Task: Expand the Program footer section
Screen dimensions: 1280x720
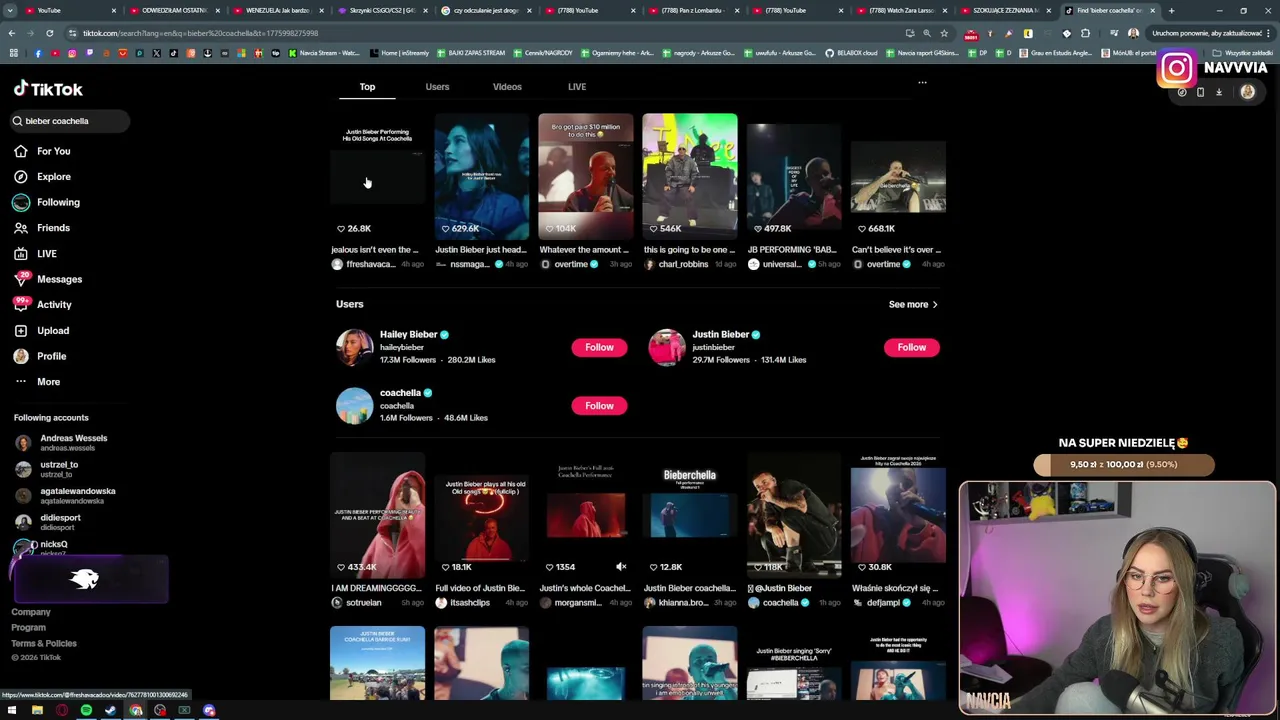Action: tap(28, 628)
